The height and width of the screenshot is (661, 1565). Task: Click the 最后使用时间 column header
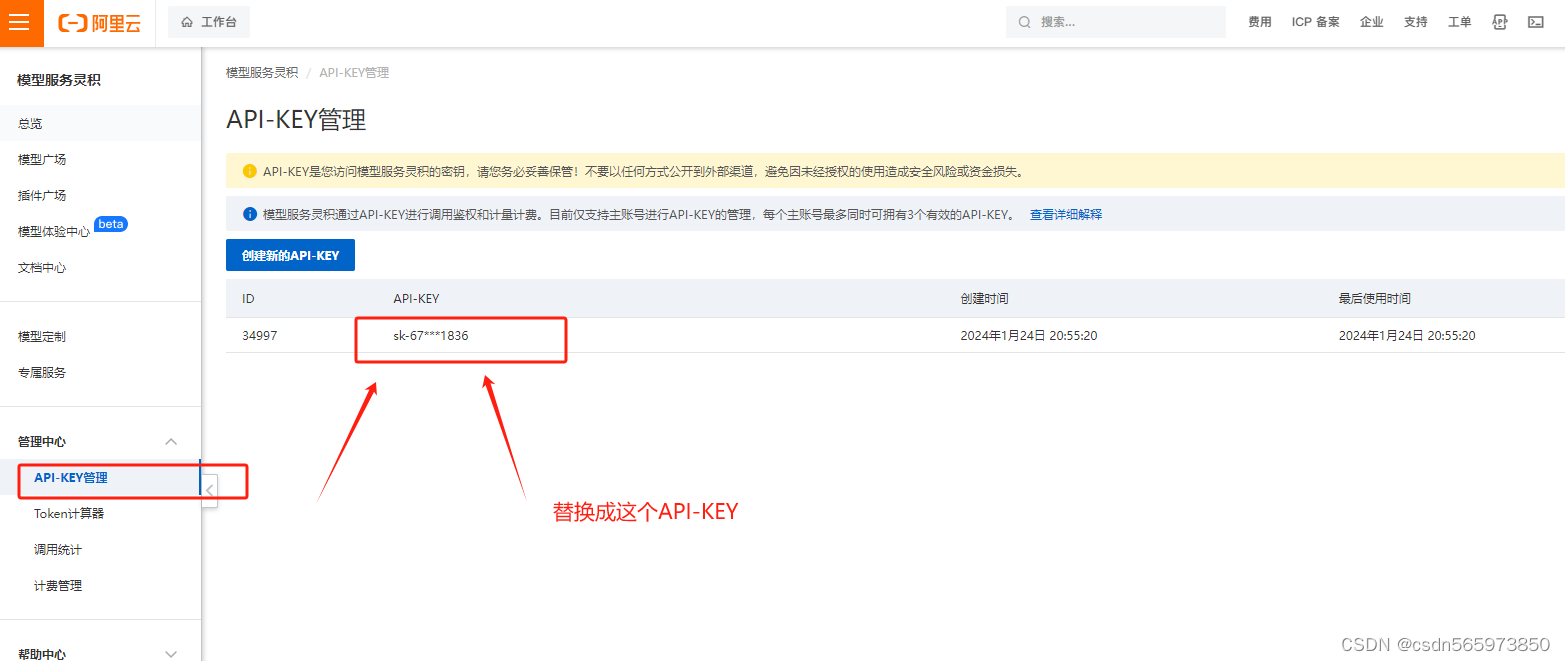1375,299
